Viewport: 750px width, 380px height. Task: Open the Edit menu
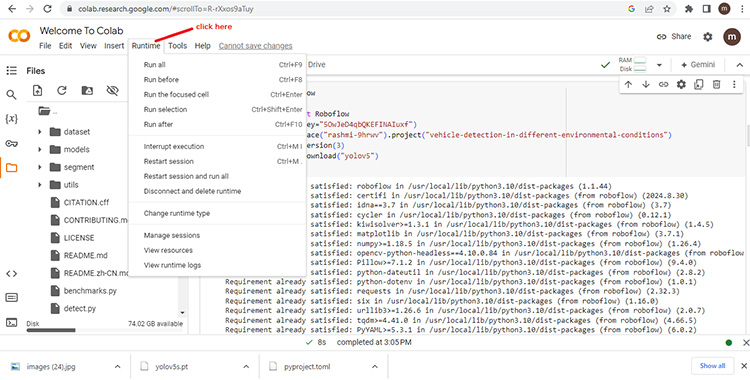(66, 46)
